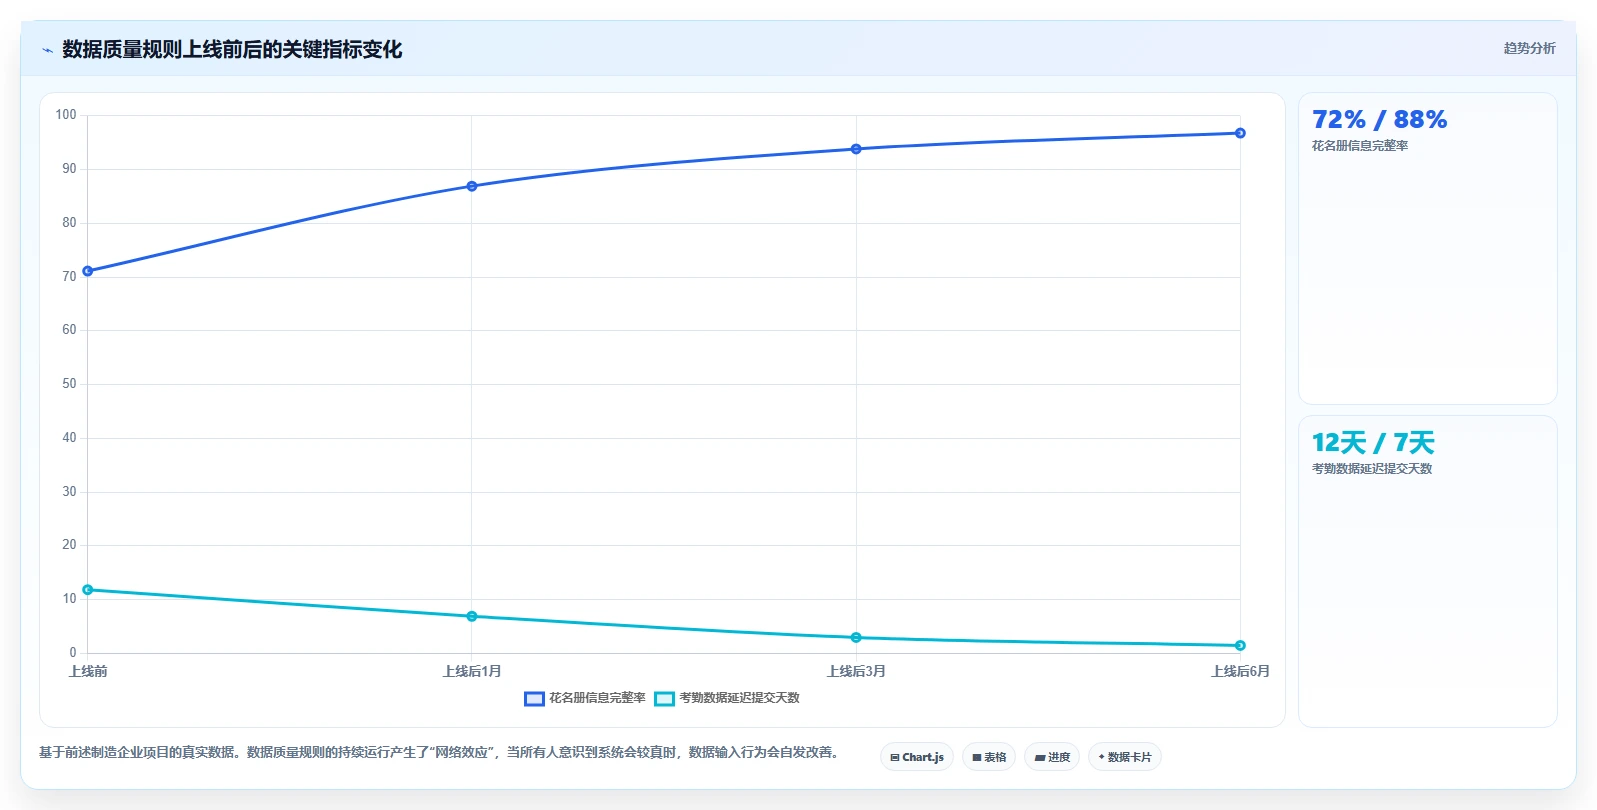Toggle the cyan 考勤数据延迟提交天数 legend swatch
Screen dimensions: 1597x810
(665, 698)
